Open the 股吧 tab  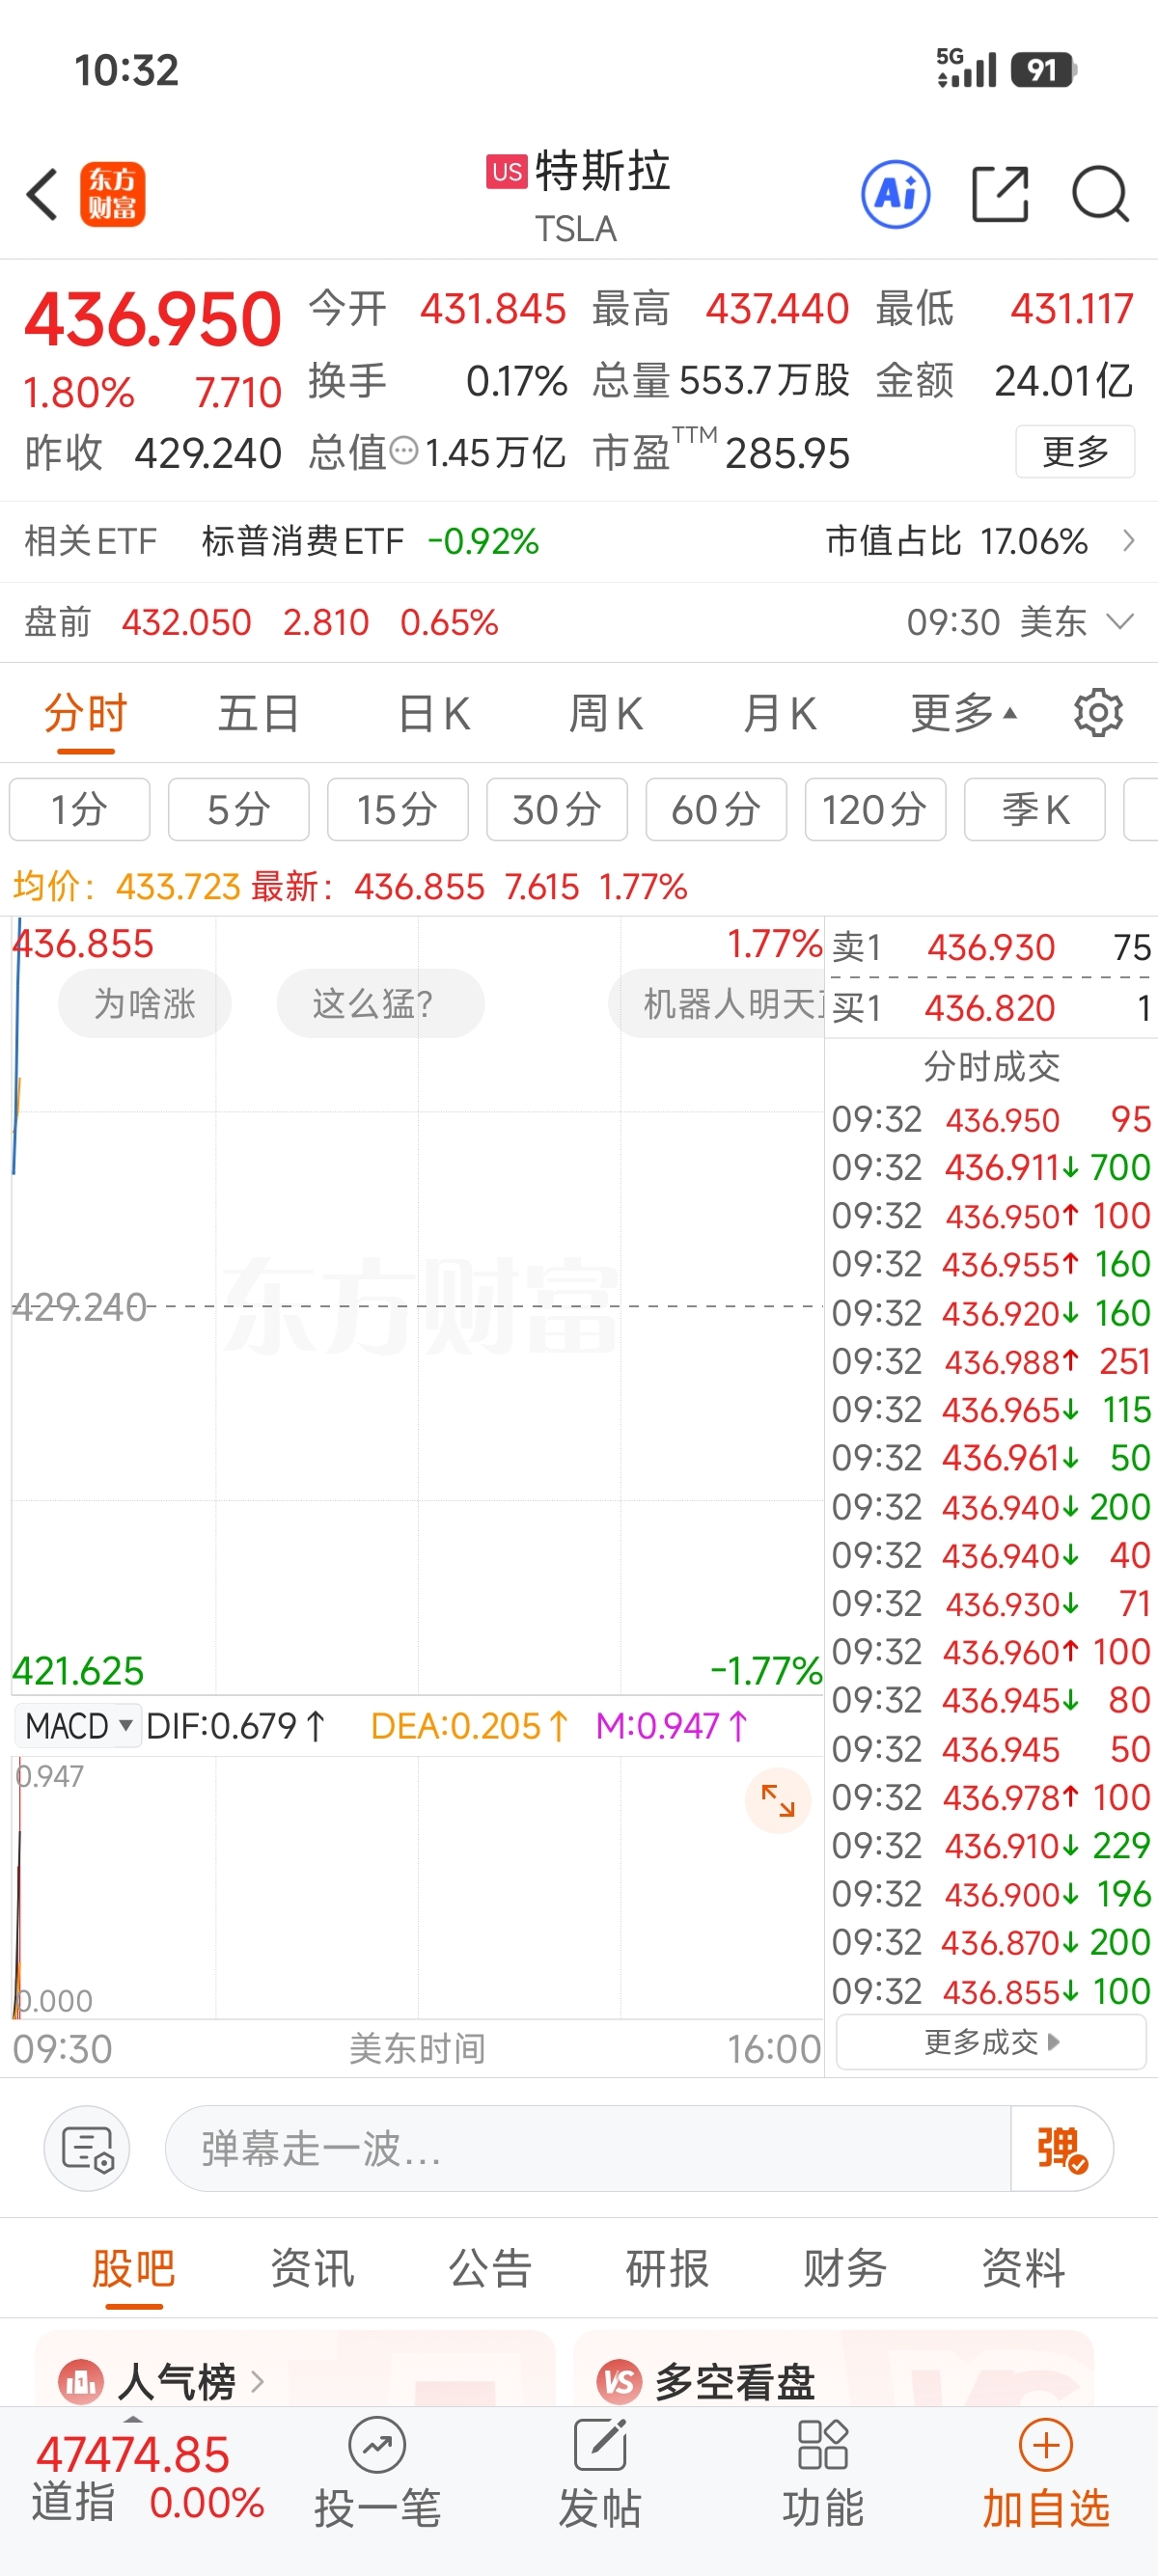tap(134, 2267)
